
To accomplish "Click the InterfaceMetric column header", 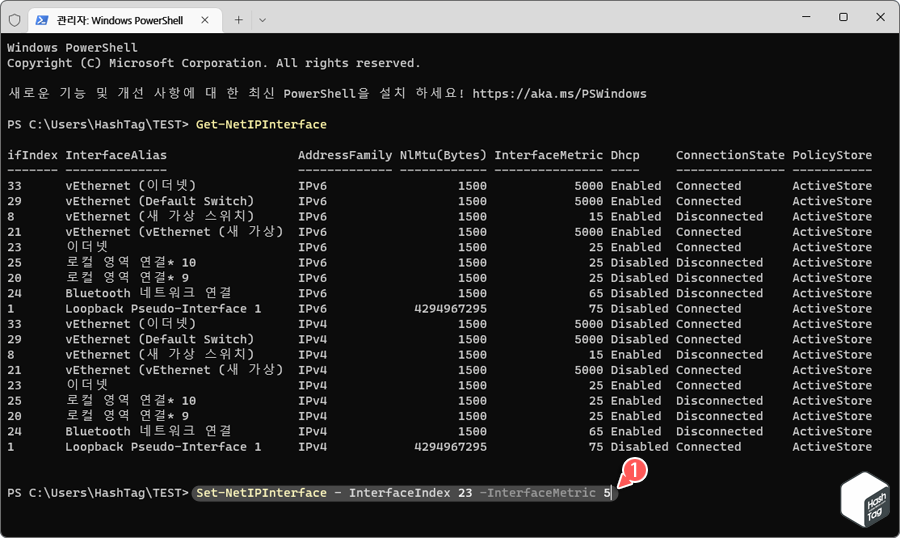I will click(x=549, y=155).
